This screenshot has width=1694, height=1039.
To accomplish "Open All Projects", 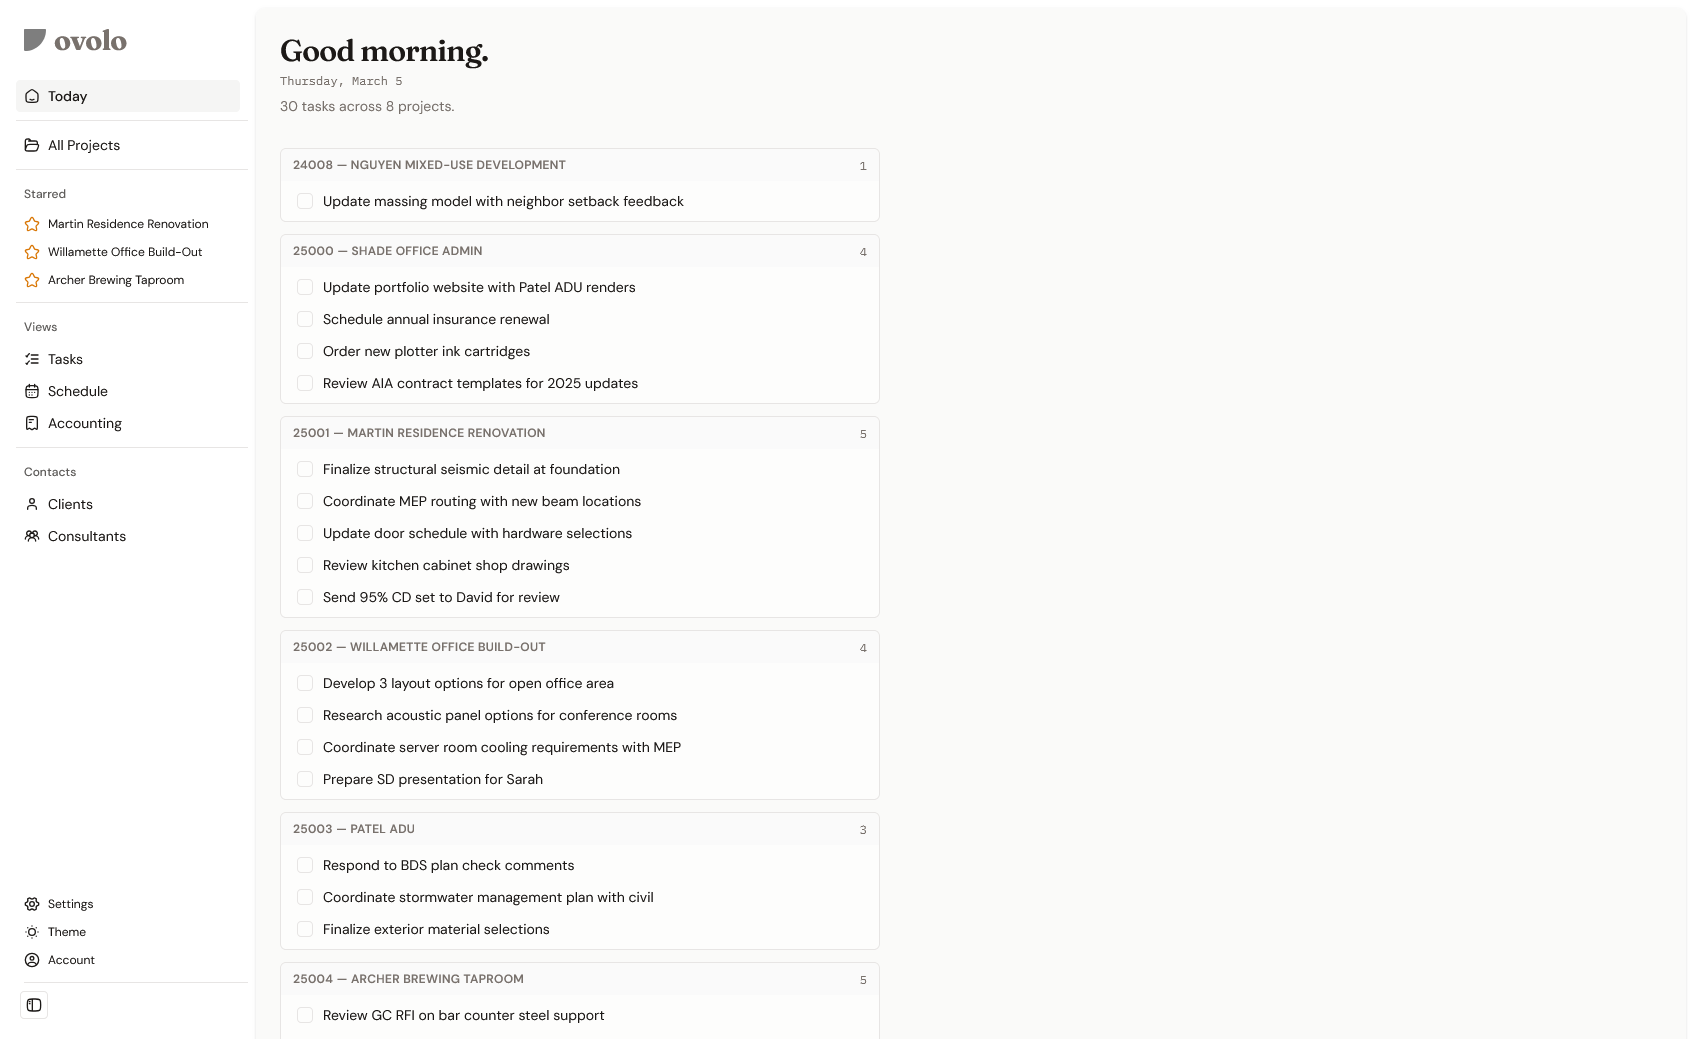I will click(84, 145).
